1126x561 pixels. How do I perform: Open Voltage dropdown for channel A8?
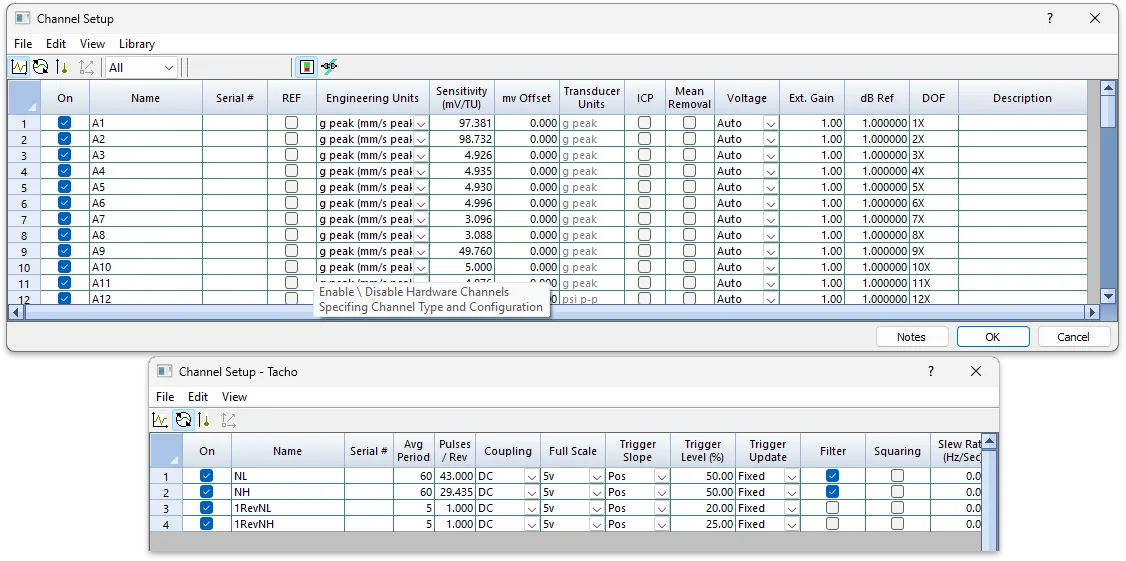(771, 236)
